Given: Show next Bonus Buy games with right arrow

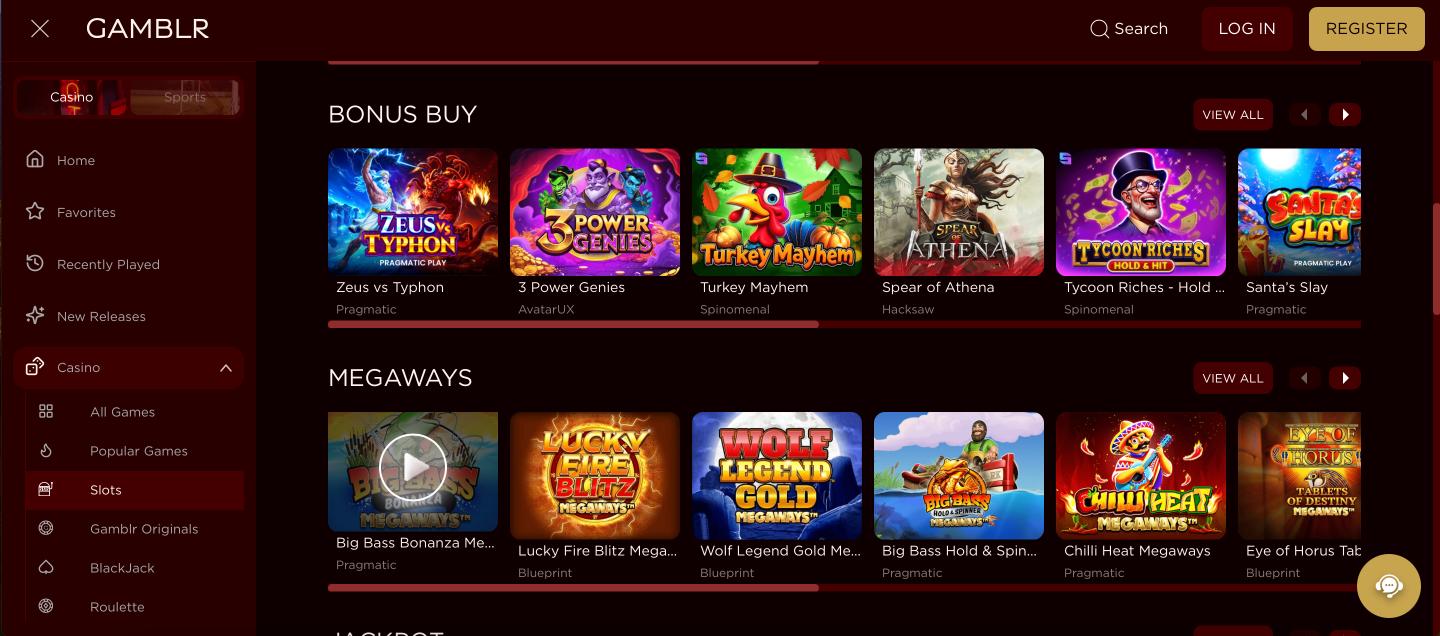Looking at the screenshot, I should (x=1345, y=115).
